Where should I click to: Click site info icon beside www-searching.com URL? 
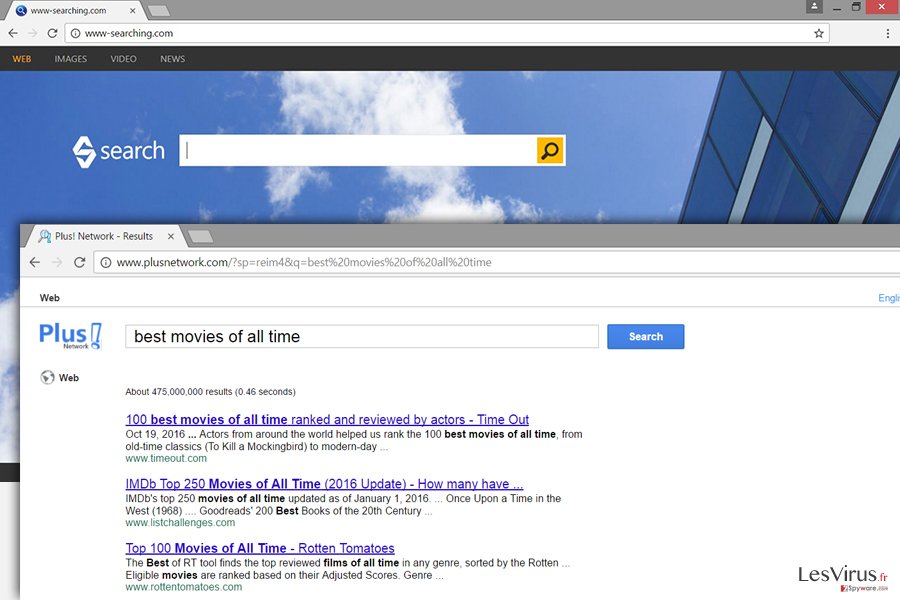(x=75, y=33)
